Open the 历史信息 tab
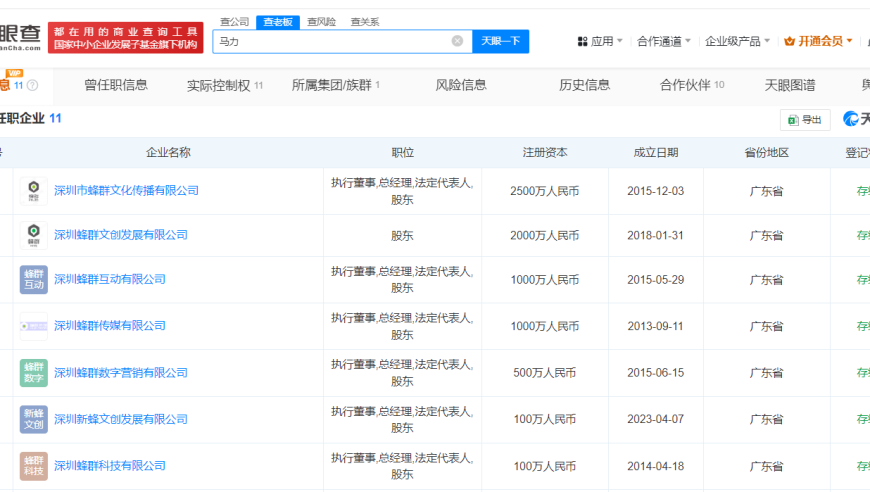 [584, 85]
